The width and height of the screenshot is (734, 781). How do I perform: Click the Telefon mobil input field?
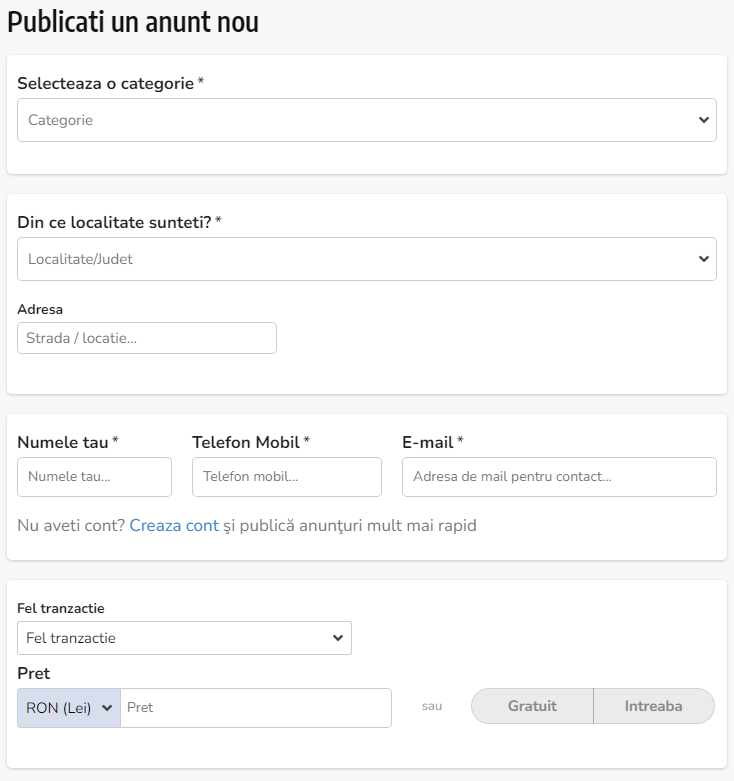point(287,477)
